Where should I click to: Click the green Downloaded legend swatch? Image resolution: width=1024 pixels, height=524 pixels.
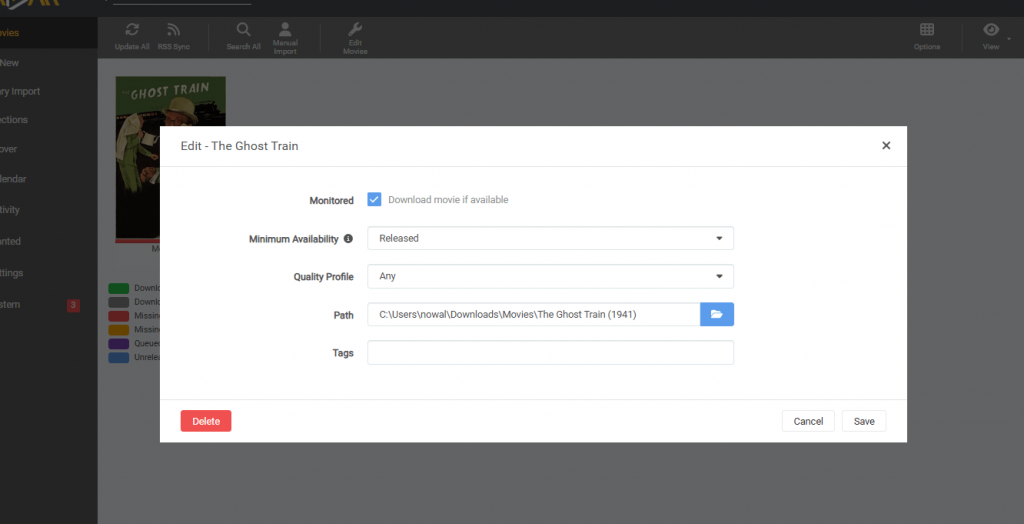point(119,288)
